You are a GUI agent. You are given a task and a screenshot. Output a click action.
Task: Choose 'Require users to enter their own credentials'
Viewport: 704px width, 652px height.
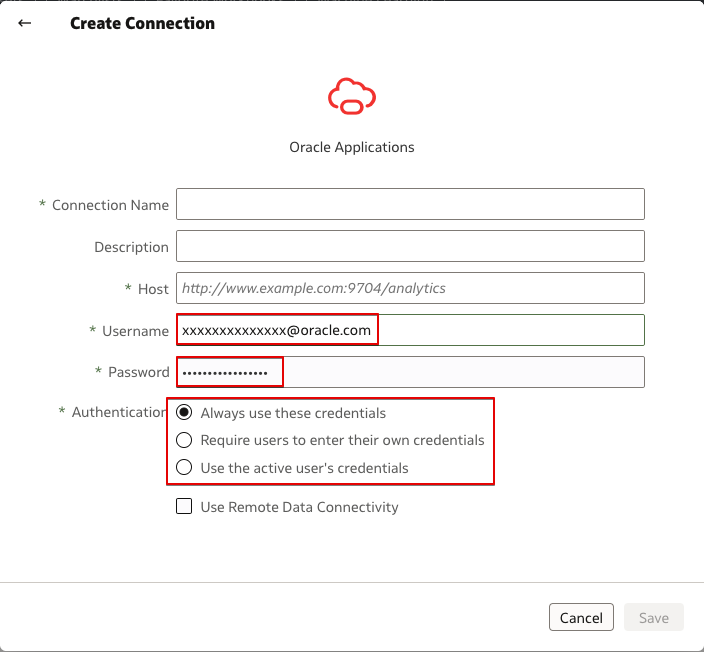click(x=184, y=440)
